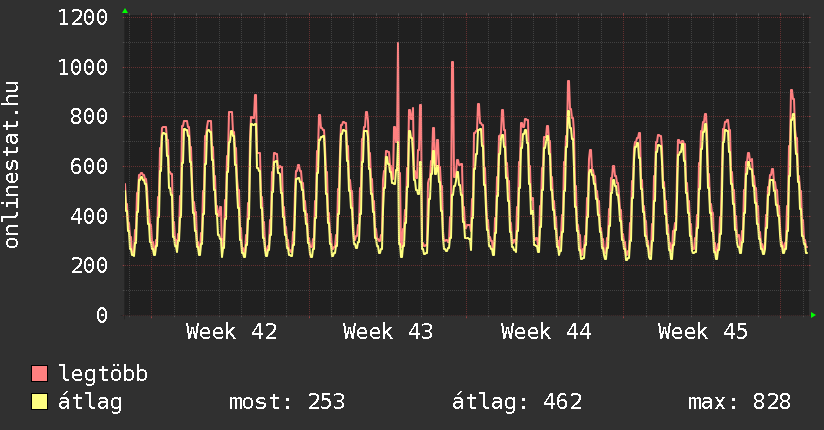
Task: Click the green arrow at x-axis right end
Action: (x=813, y=315)
